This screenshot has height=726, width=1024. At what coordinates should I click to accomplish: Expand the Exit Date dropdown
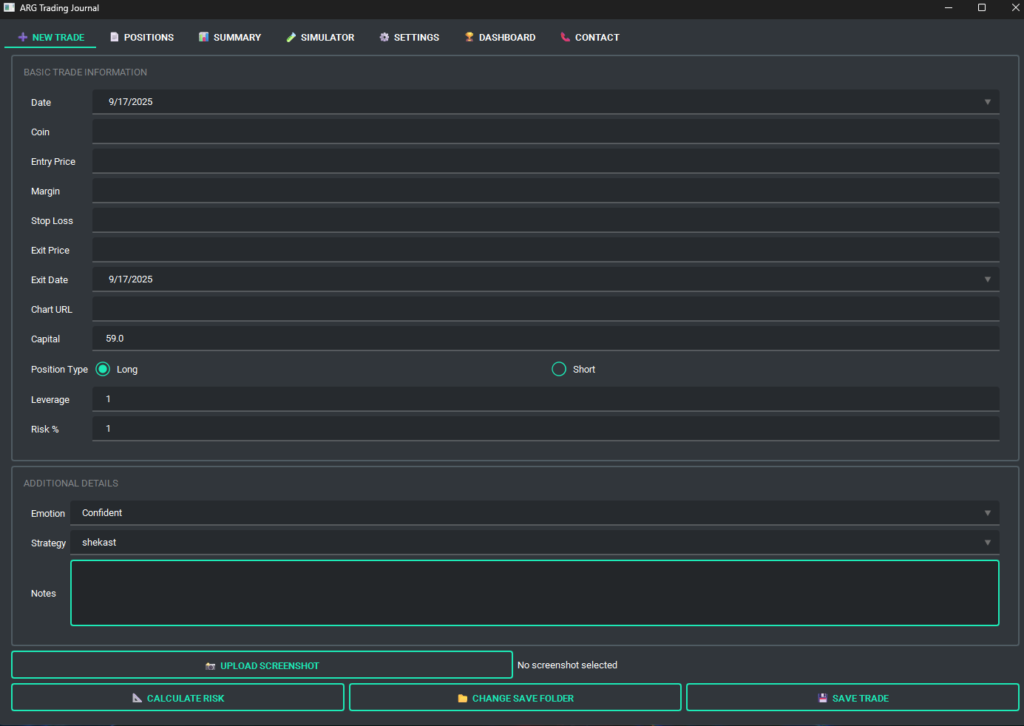click(x=987, y=280)
